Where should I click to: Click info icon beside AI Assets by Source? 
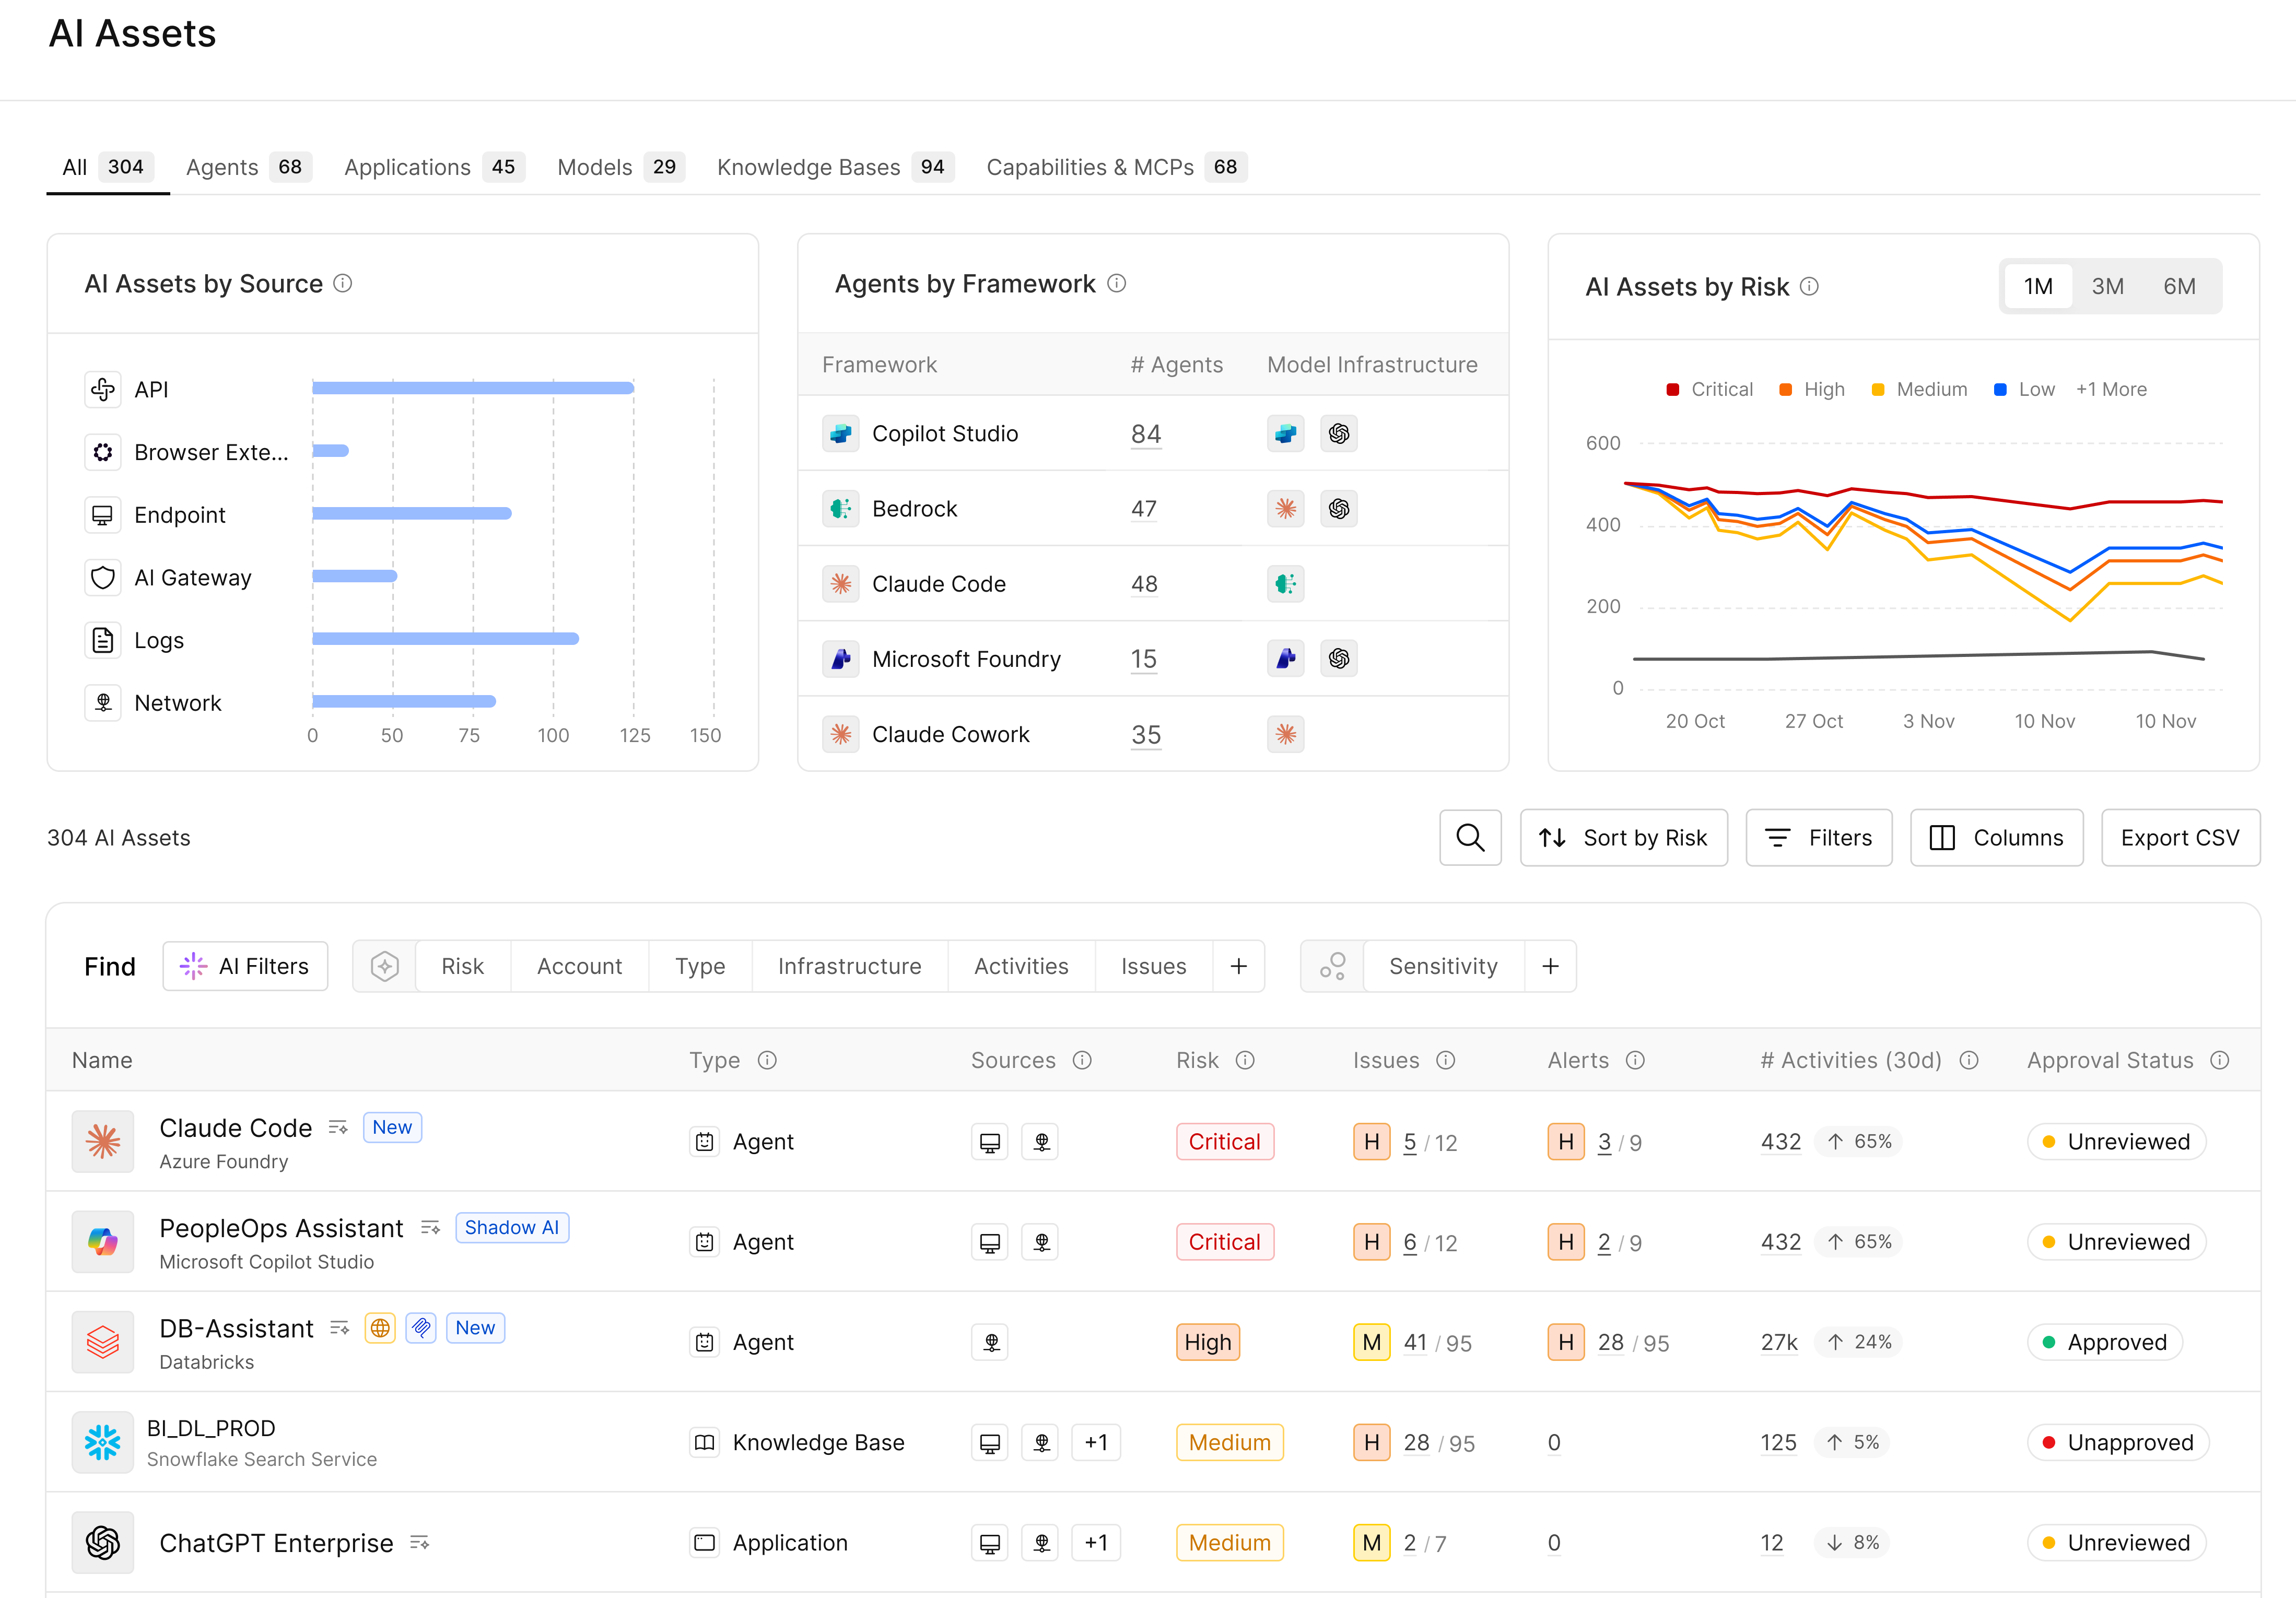click(342, 284)
